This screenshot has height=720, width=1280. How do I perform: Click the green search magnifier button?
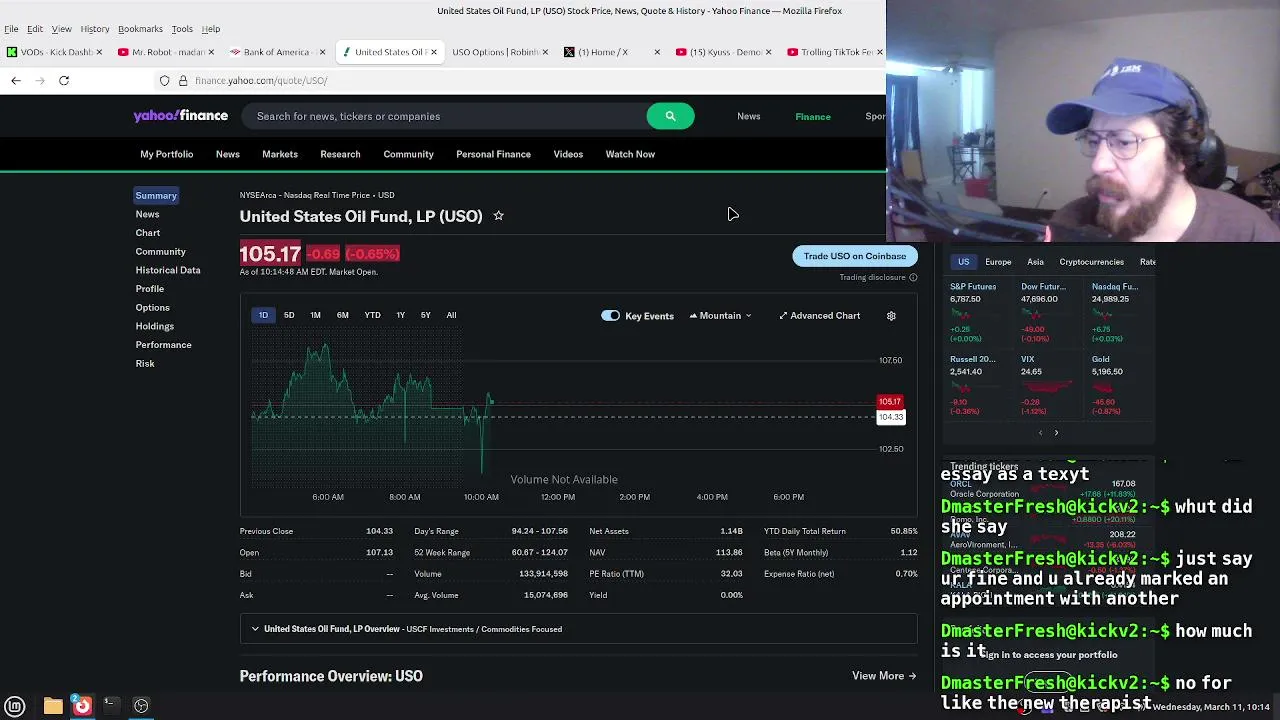[670, 116]
